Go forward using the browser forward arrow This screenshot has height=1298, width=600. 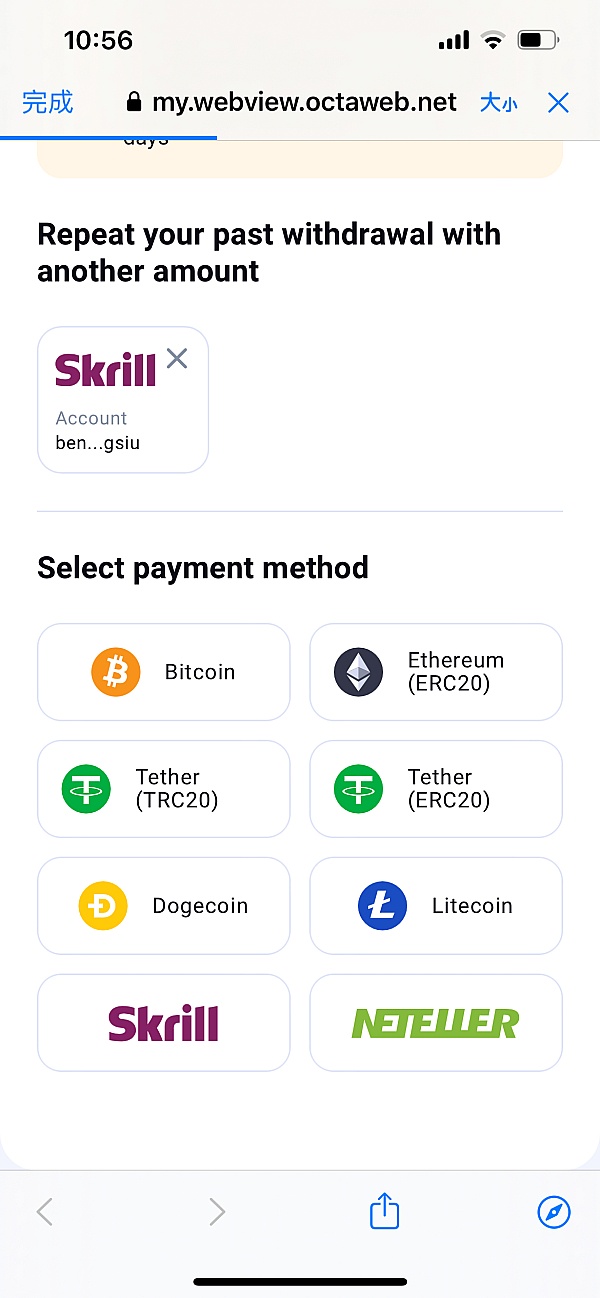pyautogui.click(x=217, y=1213)
